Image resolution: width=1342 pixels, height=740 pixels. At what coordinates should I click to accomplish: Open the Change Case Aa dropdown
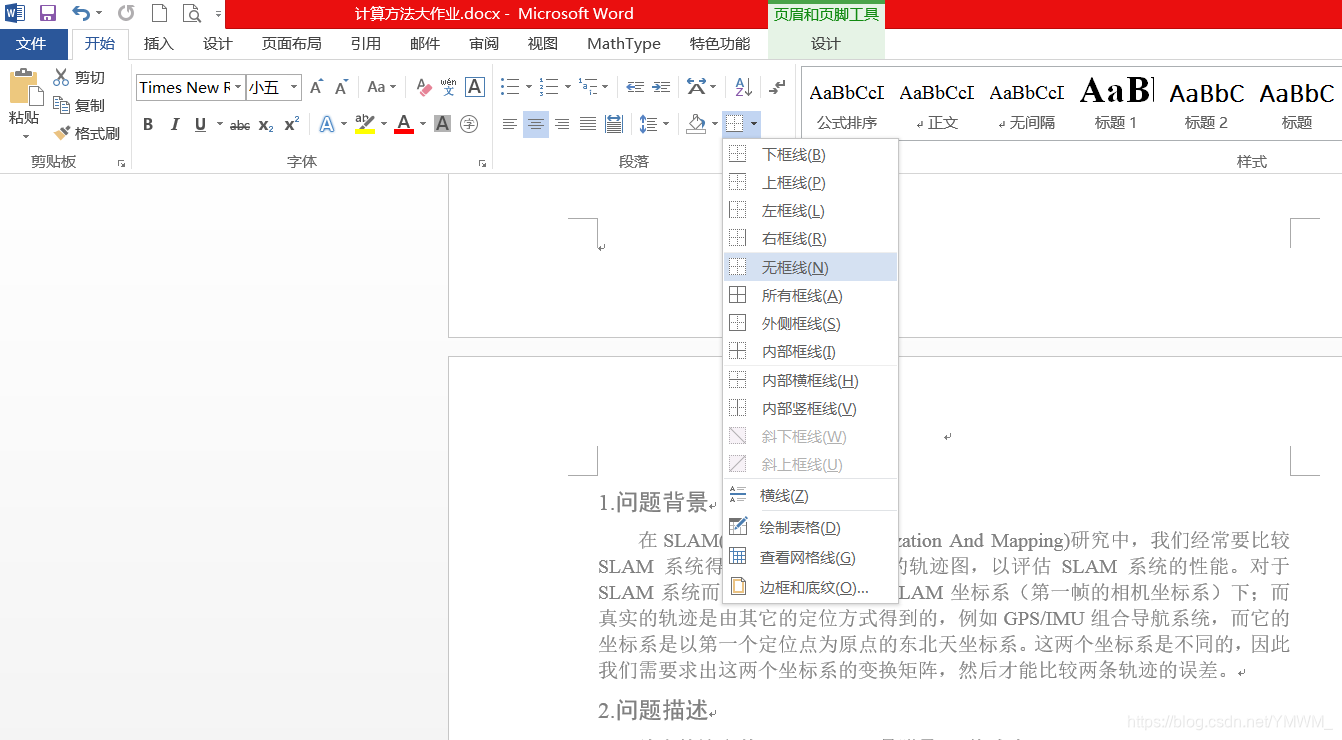point(381,88)
